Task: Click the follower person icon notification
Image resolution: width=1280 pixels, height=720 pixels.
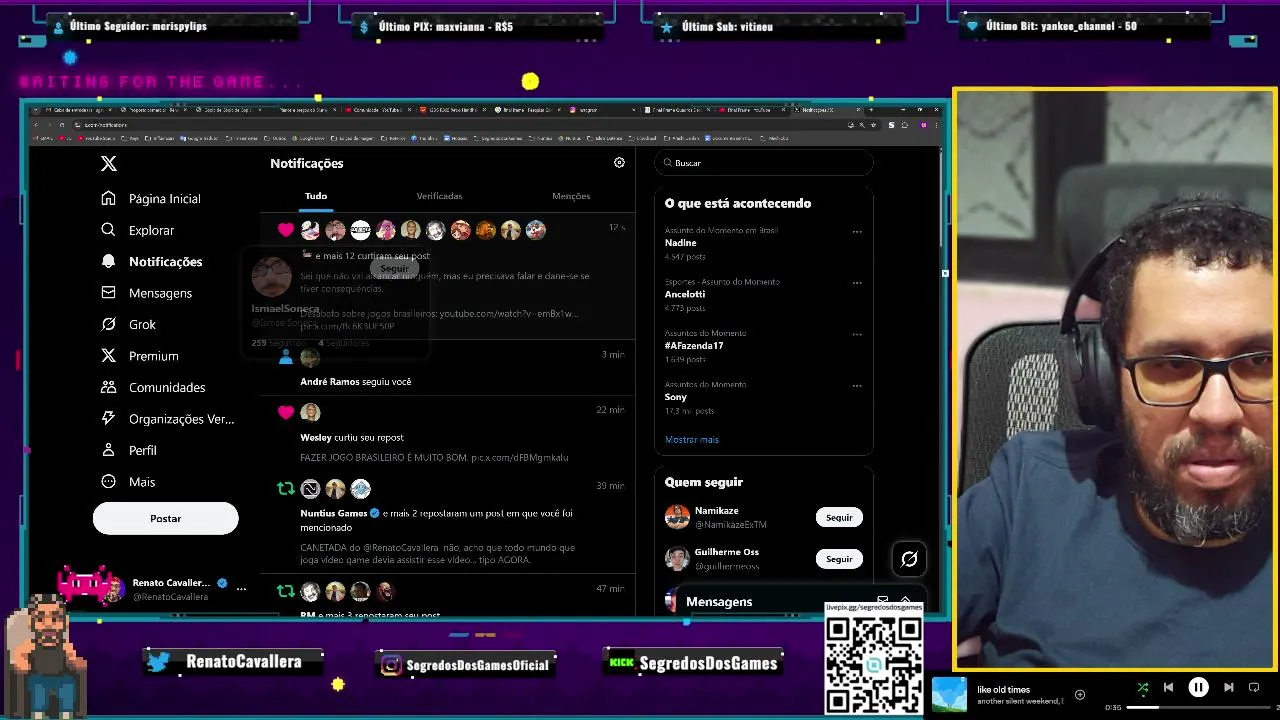Action: pyautogui.click(x=286, y=358)
